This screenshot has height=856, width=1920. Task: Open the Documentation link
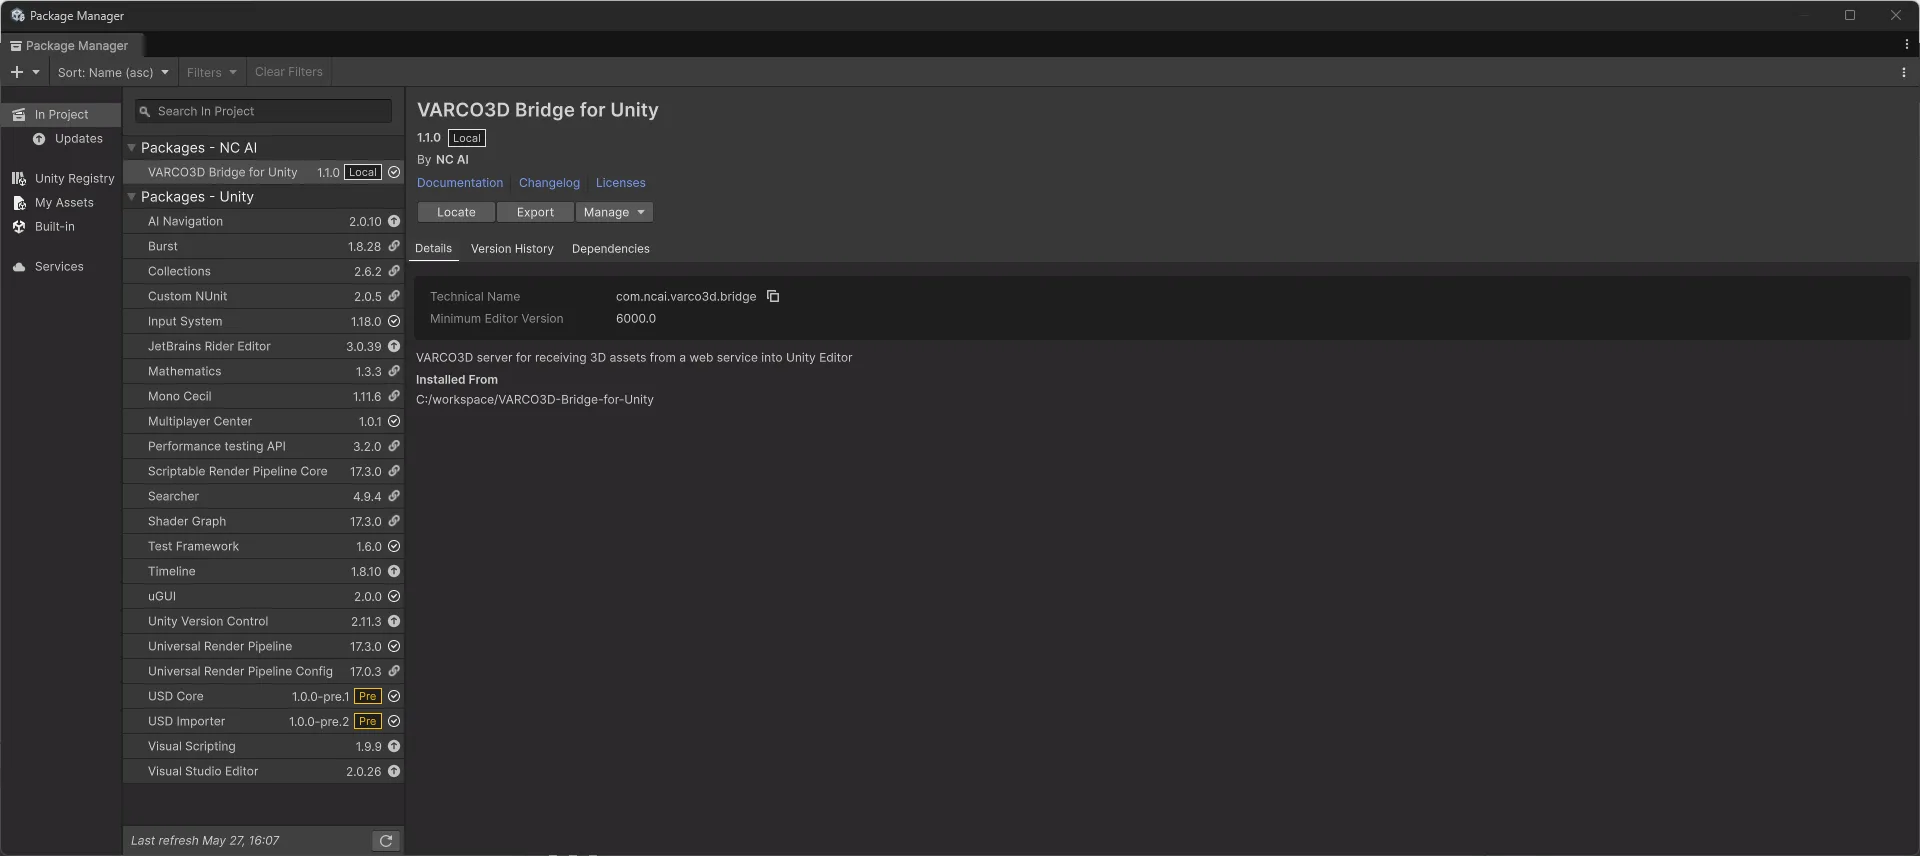460,183
